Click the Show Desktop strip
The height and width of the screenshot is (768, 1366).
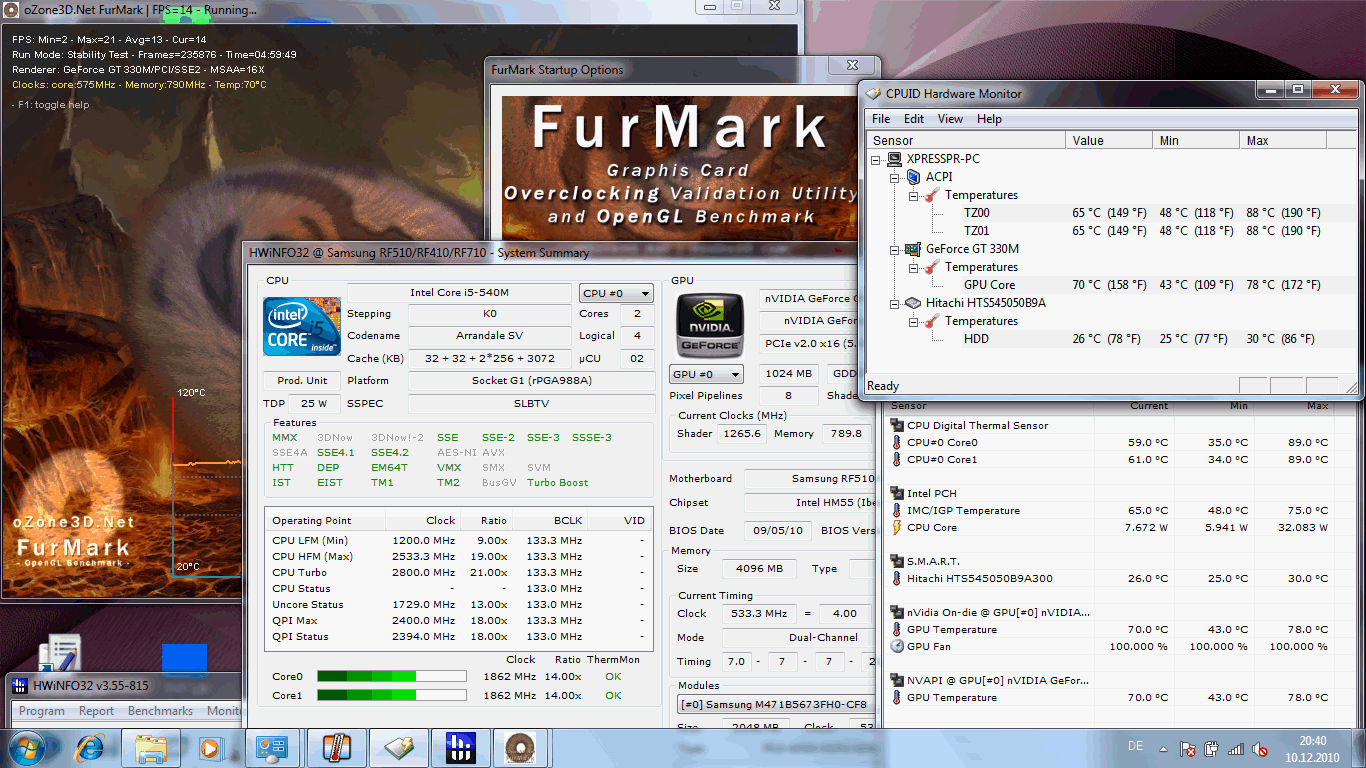point(1358,748)
